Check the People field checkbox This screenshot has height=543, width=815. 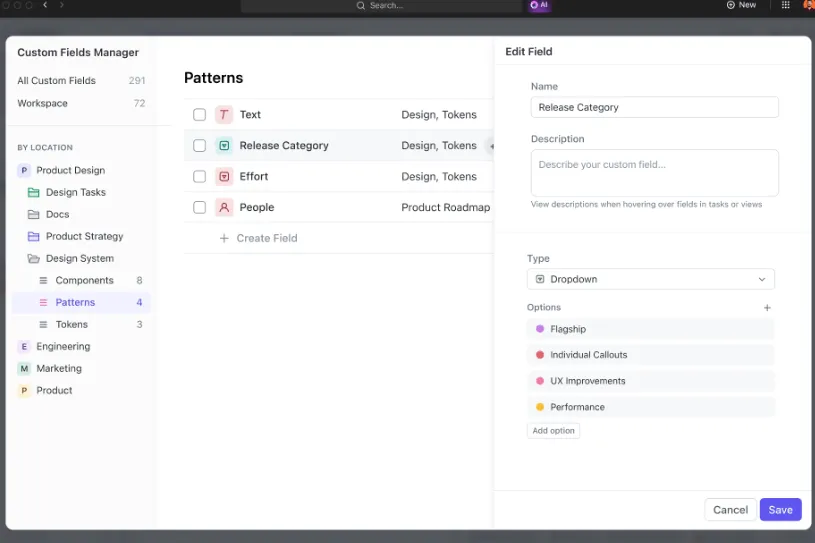[200, 207]
